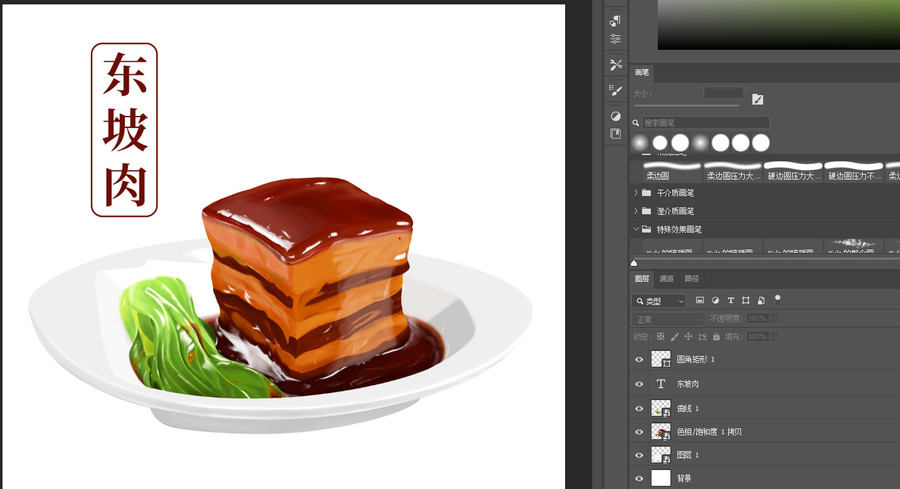Screen dimensions: 900x489
Task: Switch to the 路径 tab
Action: [x=692, y=279]
